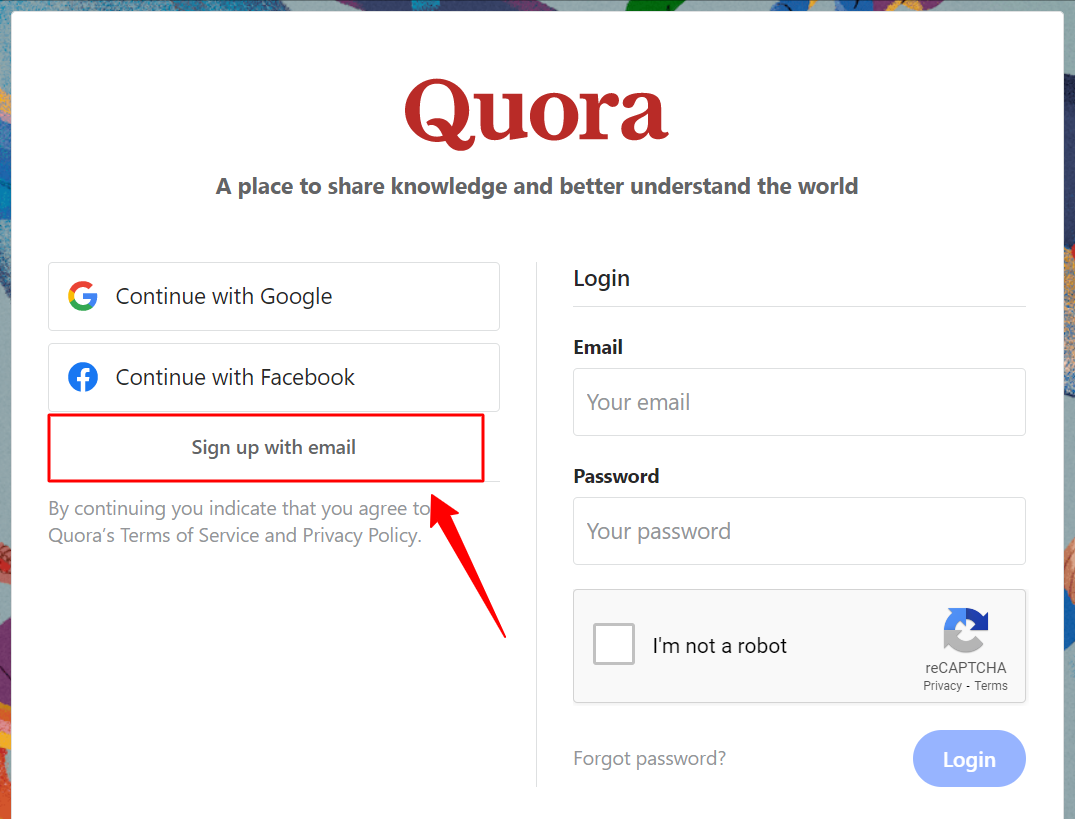Click the Login section heading

601,279
